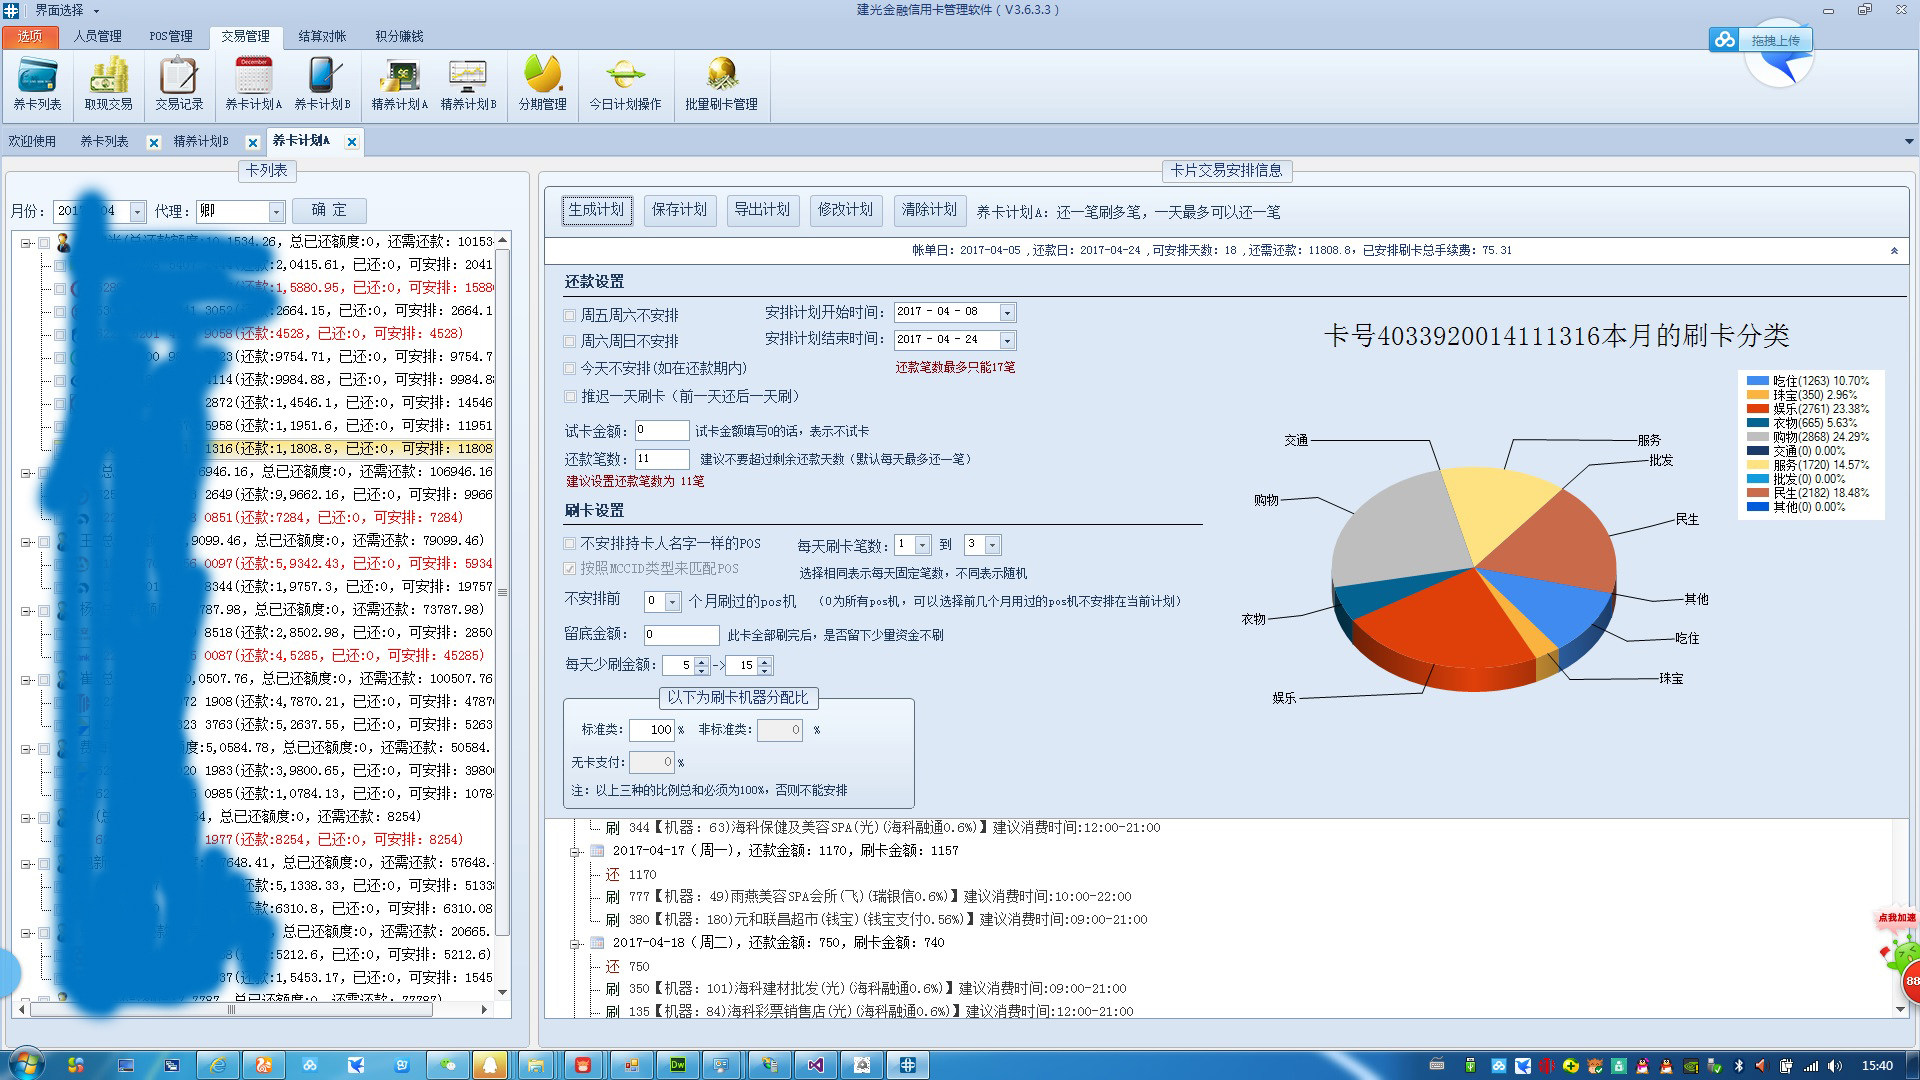The image size is (1920, 1080).
Task: Click the 修改计划 button
Action: [846, 210]
